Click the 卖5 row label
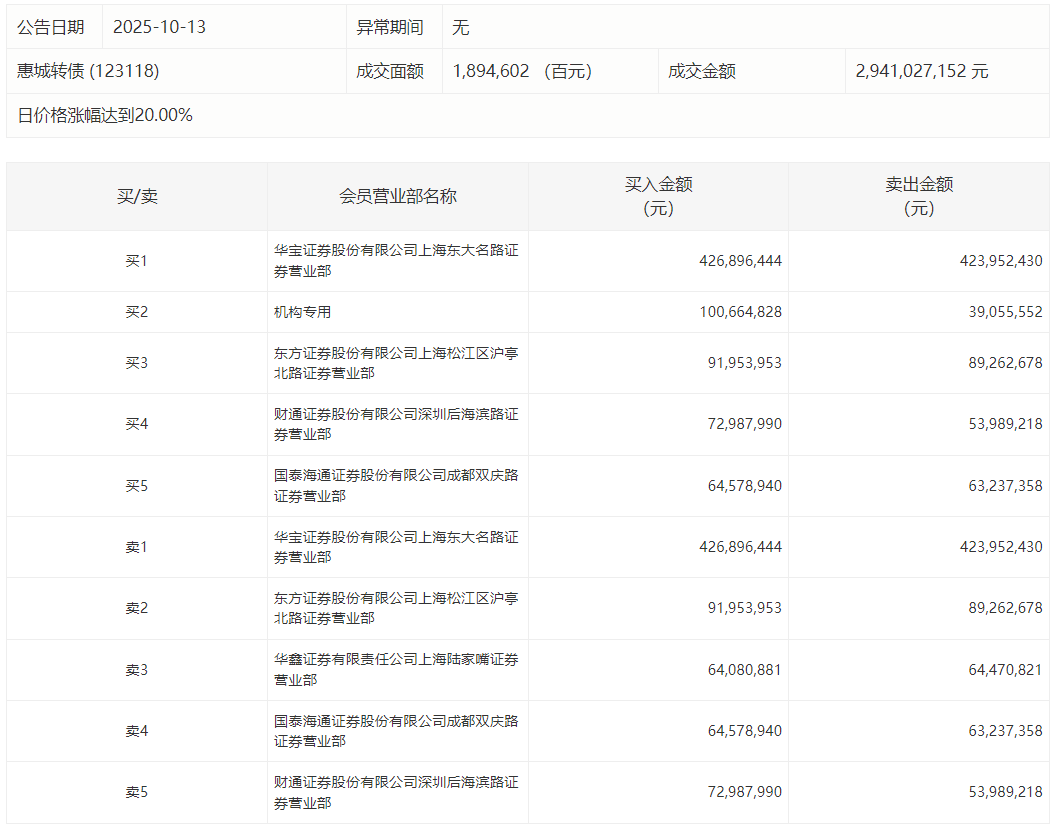Viewport: 1056px width, 831px height. [x=136, y=792]
